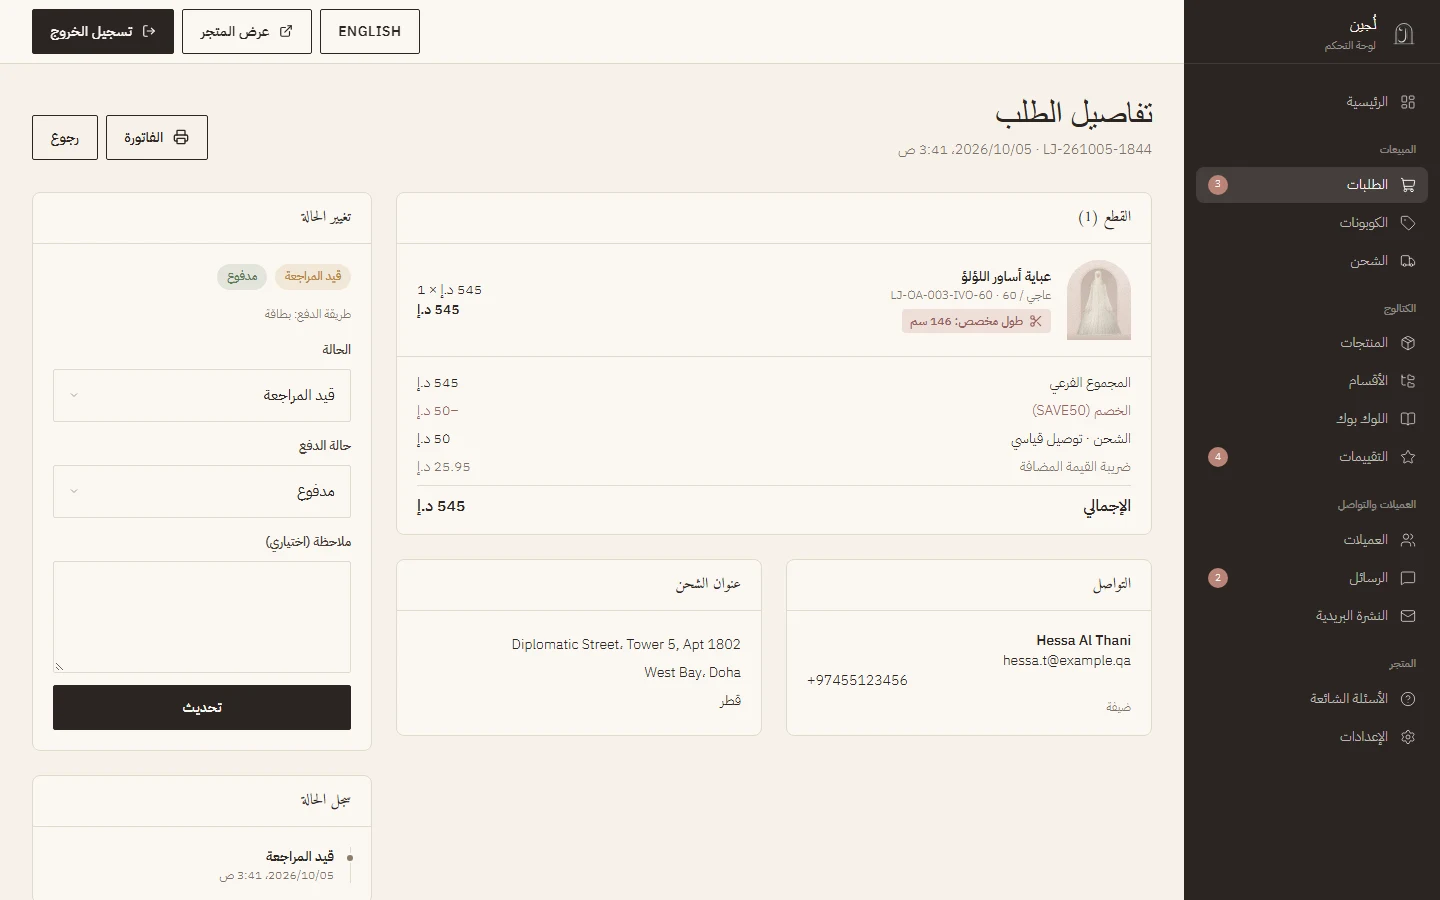Click the الكوبونات tag icon
Screen dimensions: 1440x900
pos(1408,223)
